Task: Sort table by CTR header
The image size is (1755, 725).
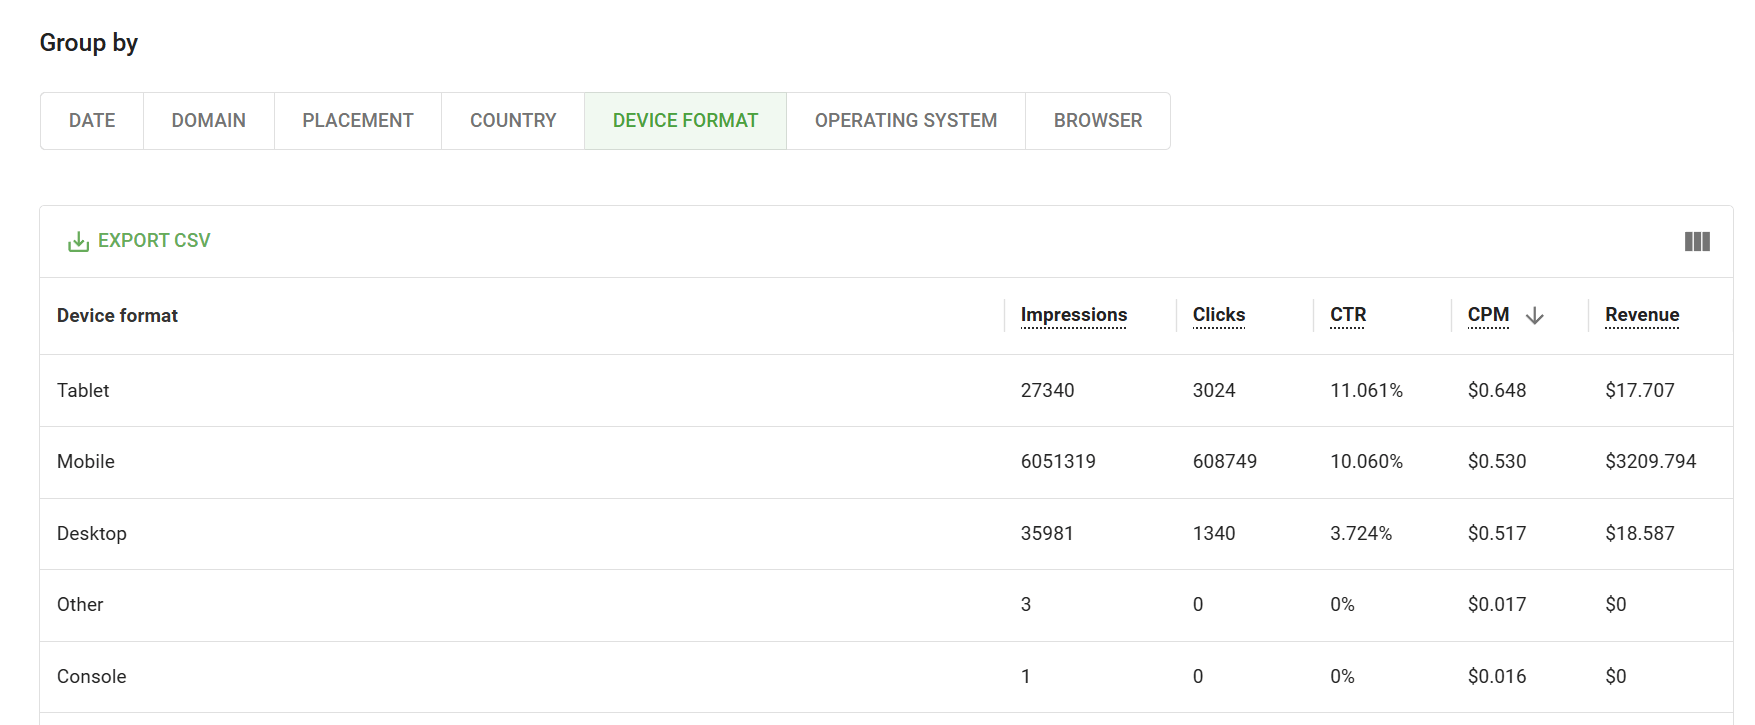Action: click(1348, 315)
